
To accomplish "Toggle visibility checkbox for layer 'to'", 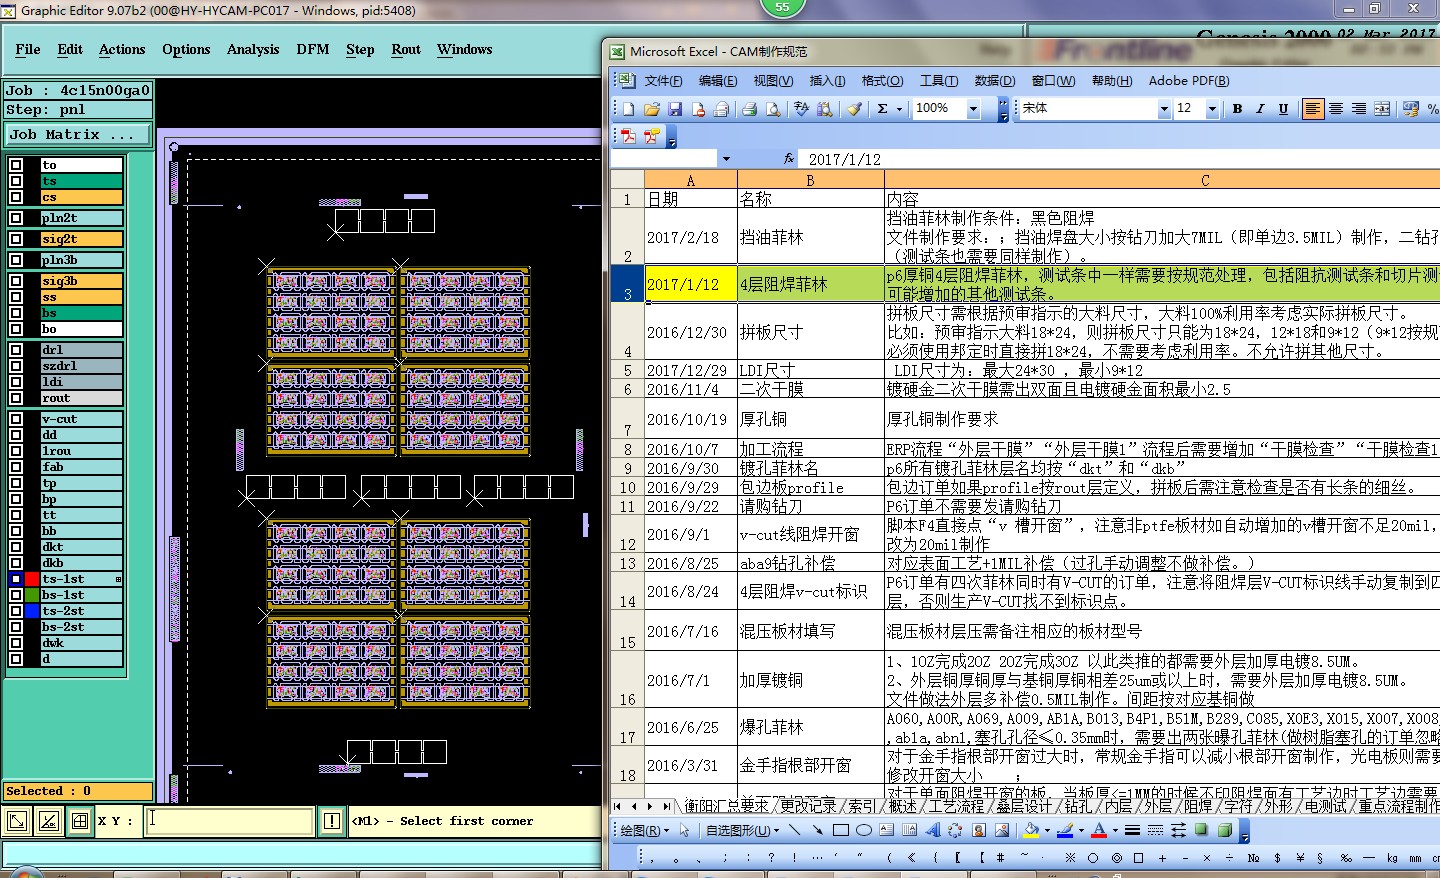I will 16,165.
